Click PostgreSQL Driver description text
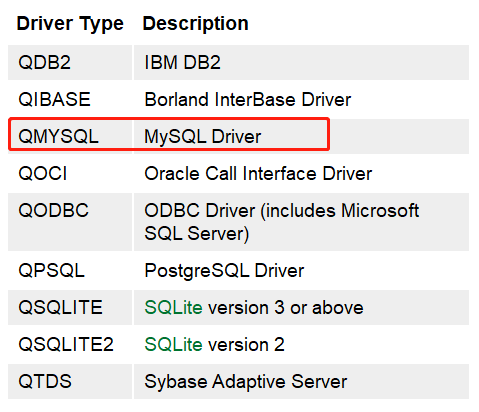Image resolution: width=479 pixels, height=412 pixels. point(224,270)
